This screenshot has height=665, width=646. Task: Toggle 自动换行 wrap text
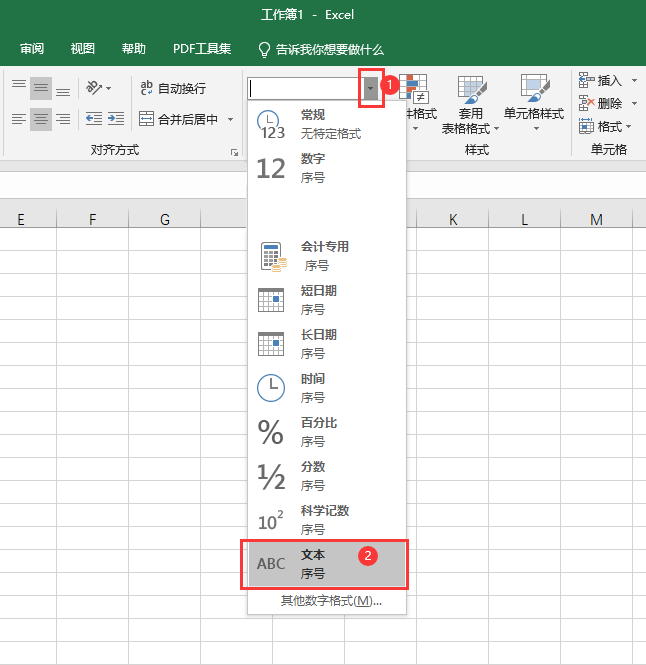tap(173, 88)
